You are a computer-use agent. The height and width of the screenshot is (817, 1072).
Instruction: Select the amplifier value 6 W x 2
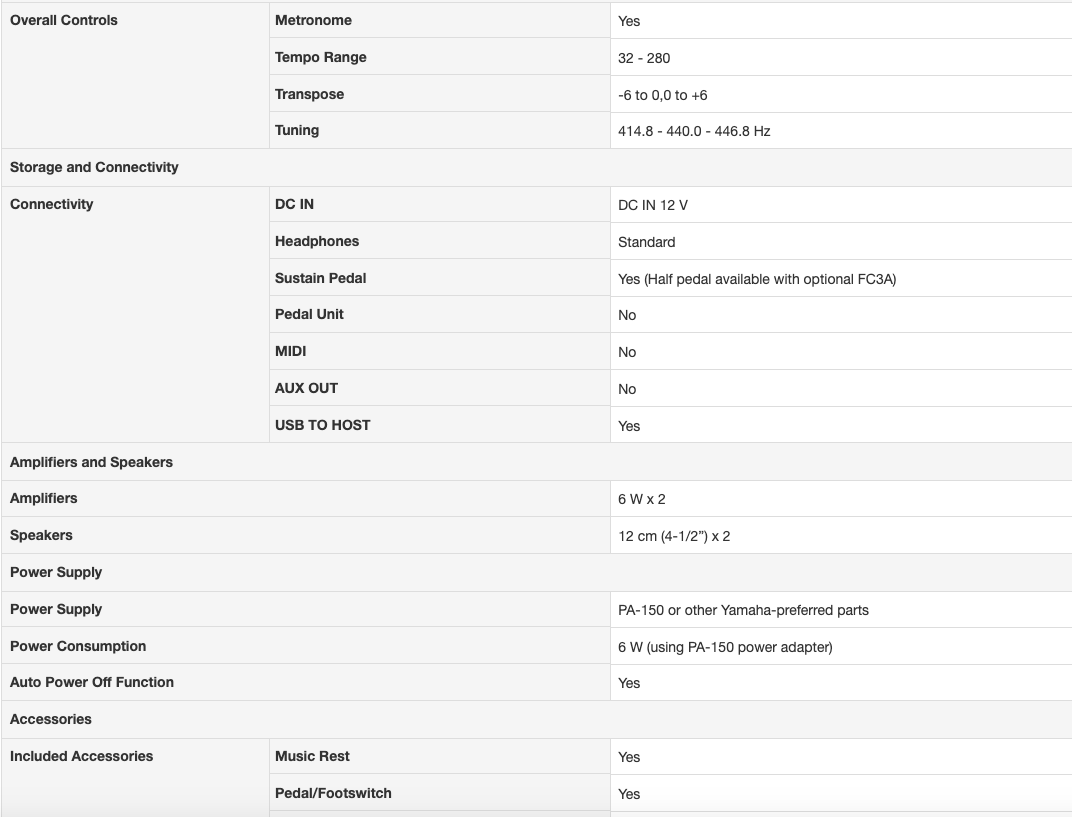click(641, 499)
